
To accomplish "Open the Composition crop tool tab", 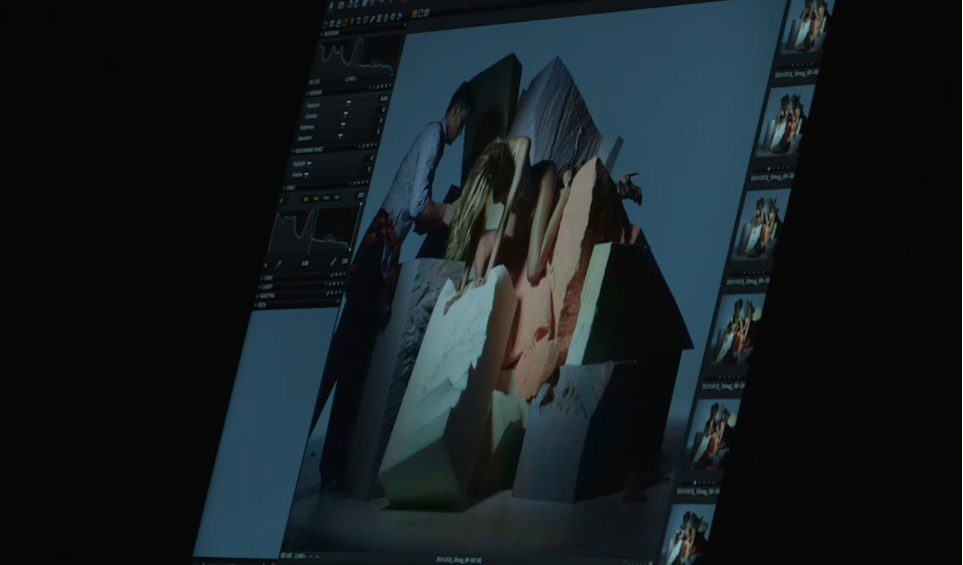I will 359,21.
